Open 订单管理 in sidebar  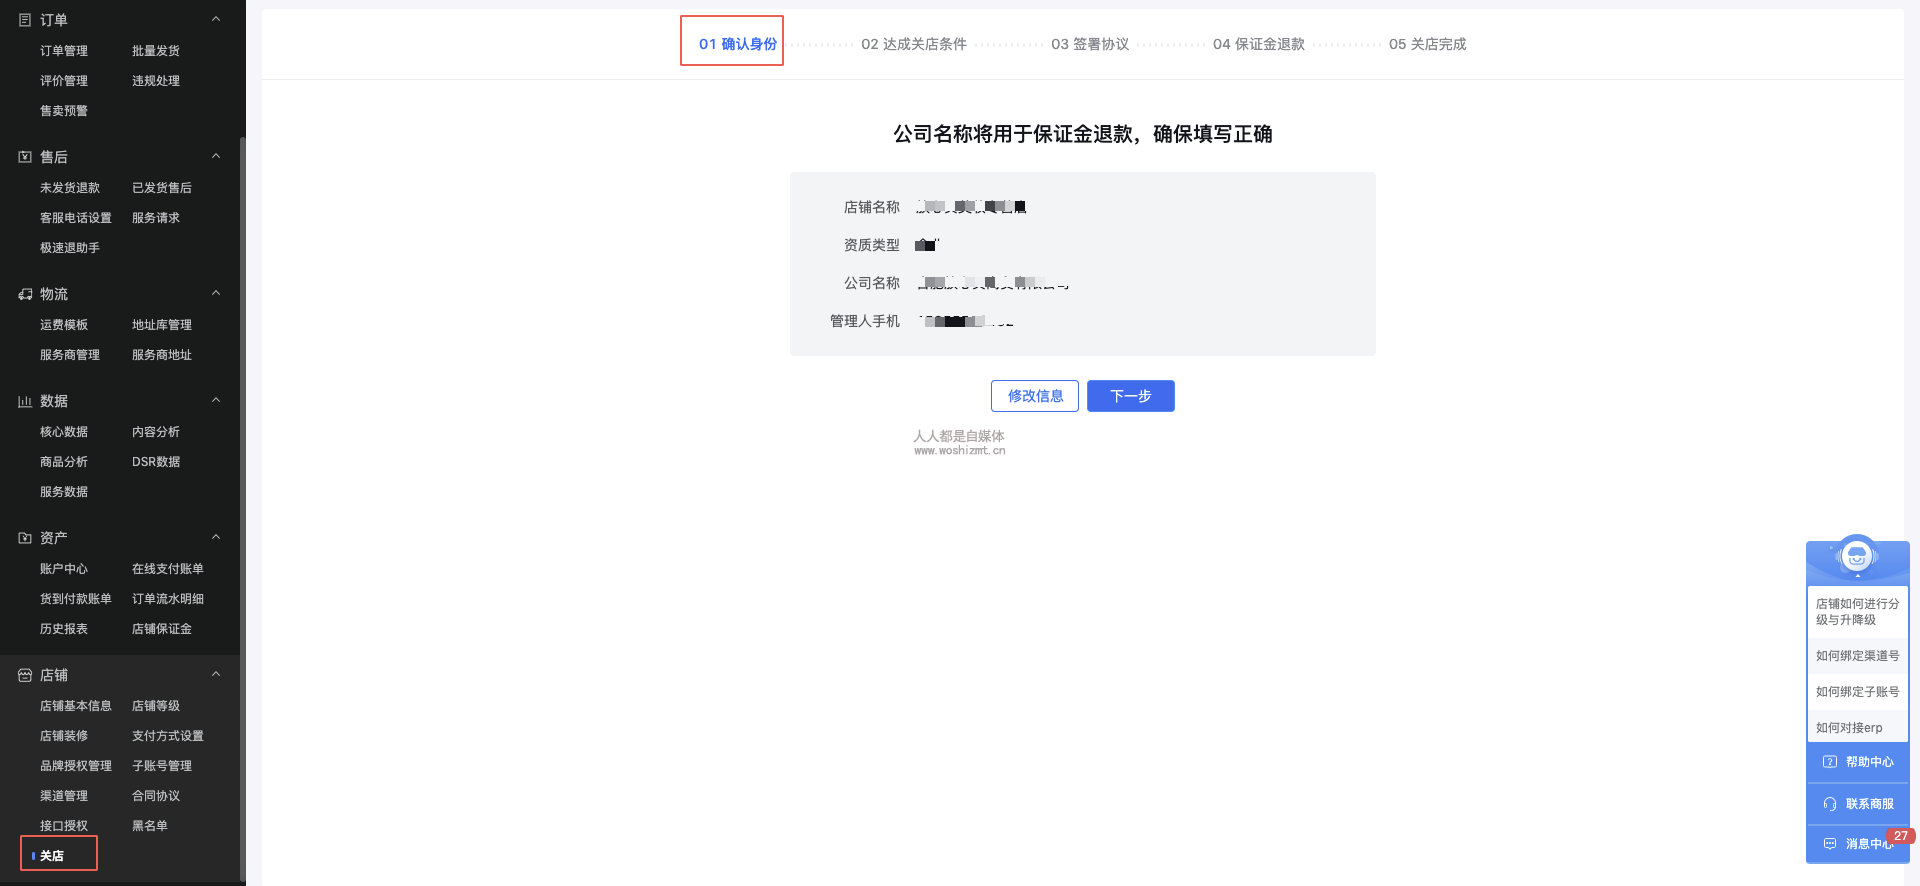64,51
